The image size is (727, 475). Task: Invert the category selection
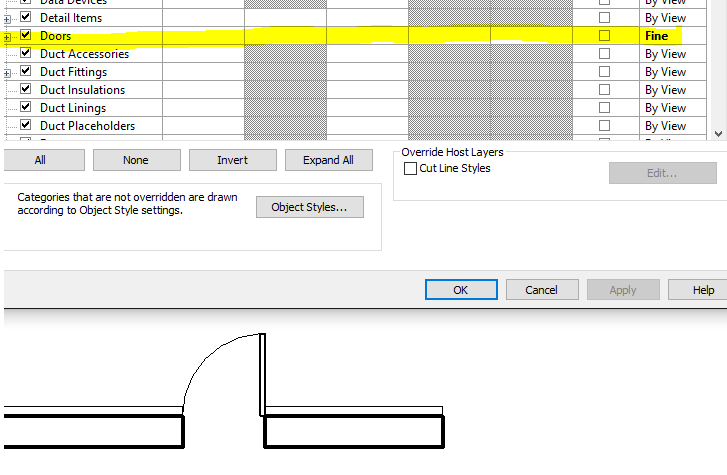[x=232, y=160]
